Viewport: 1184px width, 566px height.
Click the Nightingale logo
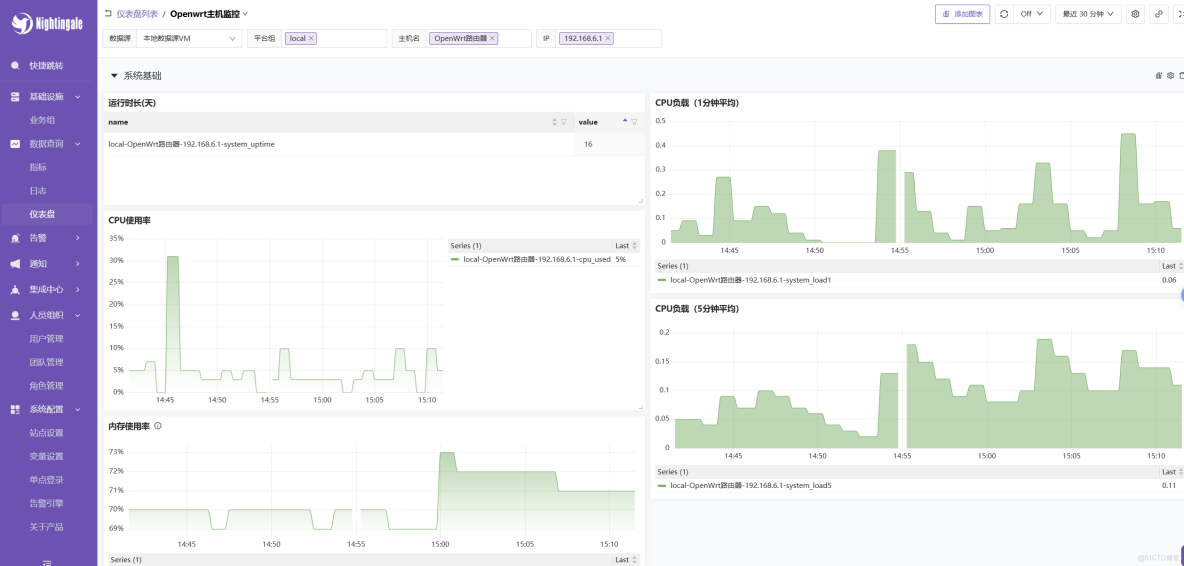point(48,22)
